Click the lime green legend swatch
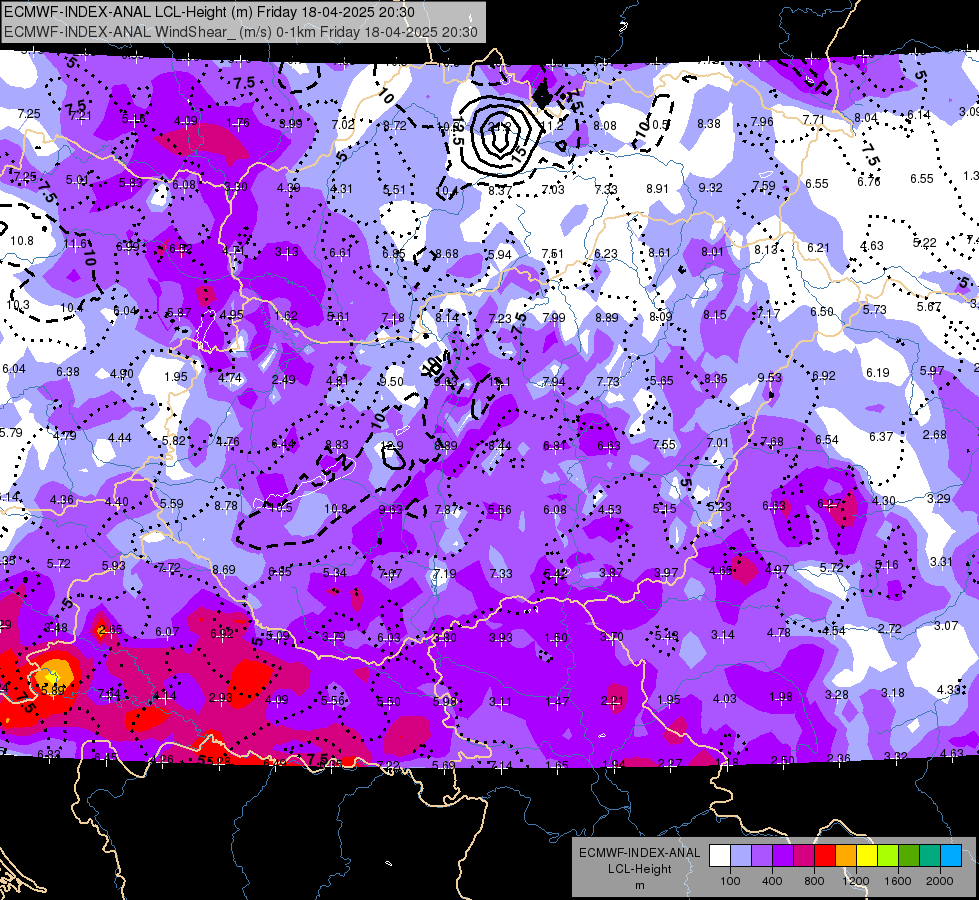Image resolution: width=979 pixels, height=900 pixels. click(x=888, y=855)
